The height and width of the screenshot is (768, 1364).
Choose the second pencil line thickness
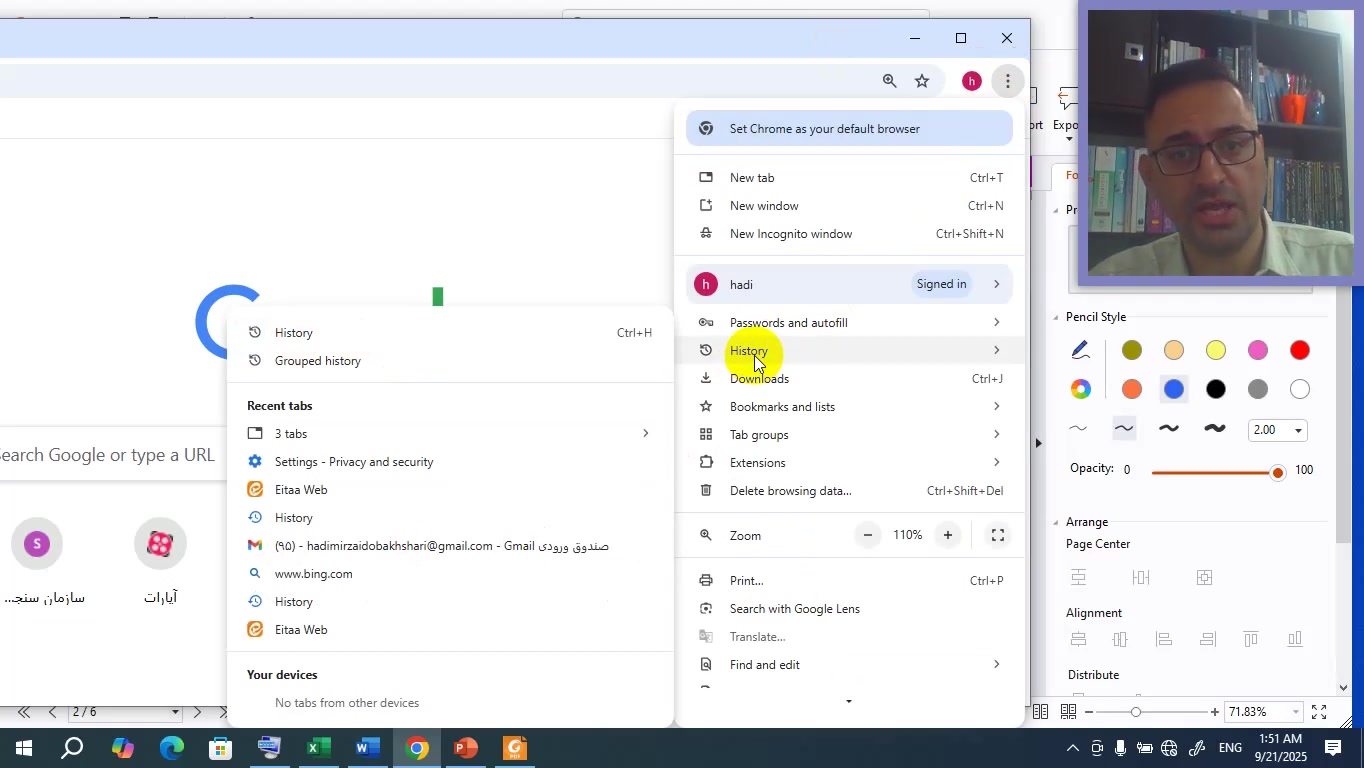coord(1124,429)
